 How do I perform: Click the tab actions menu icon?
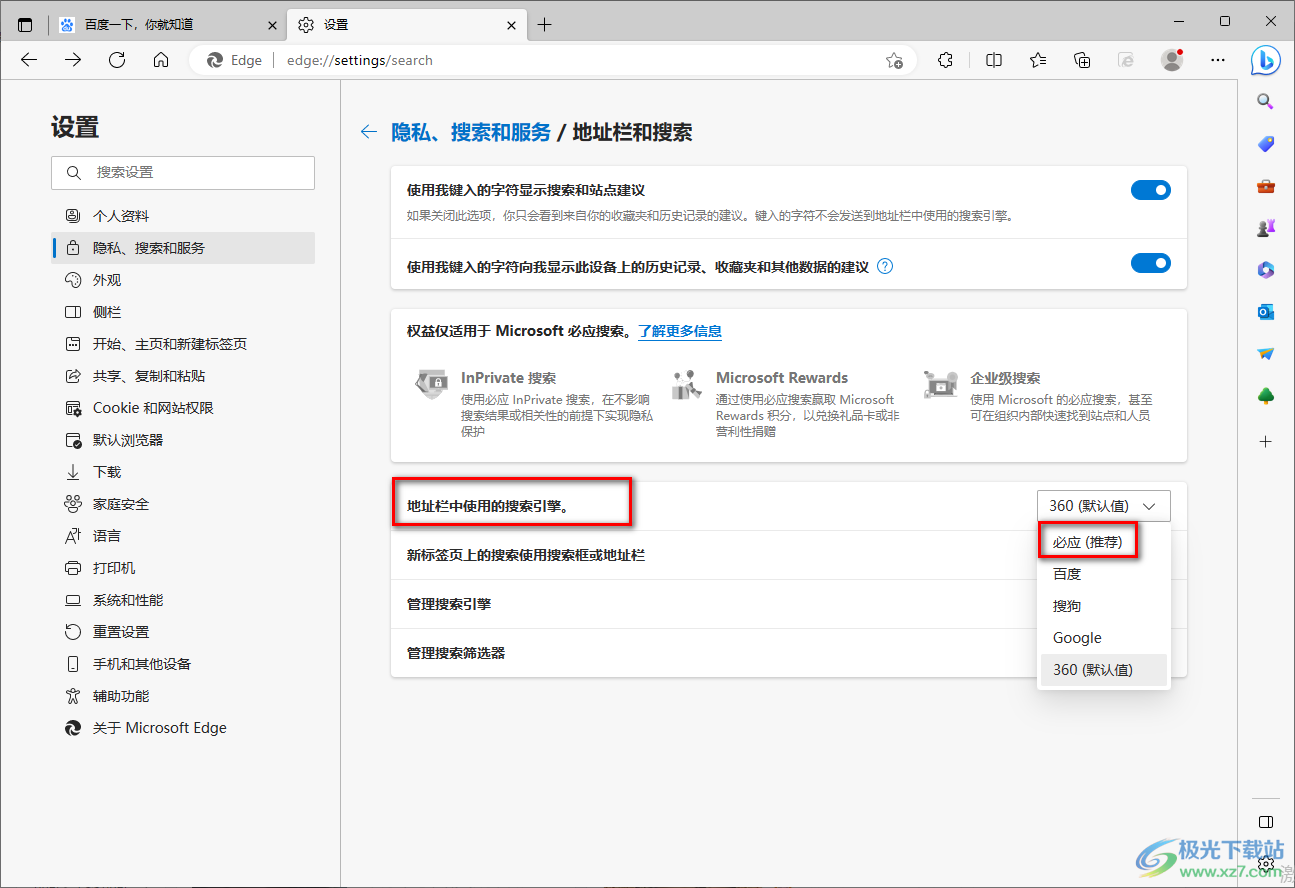pos(25,25)
